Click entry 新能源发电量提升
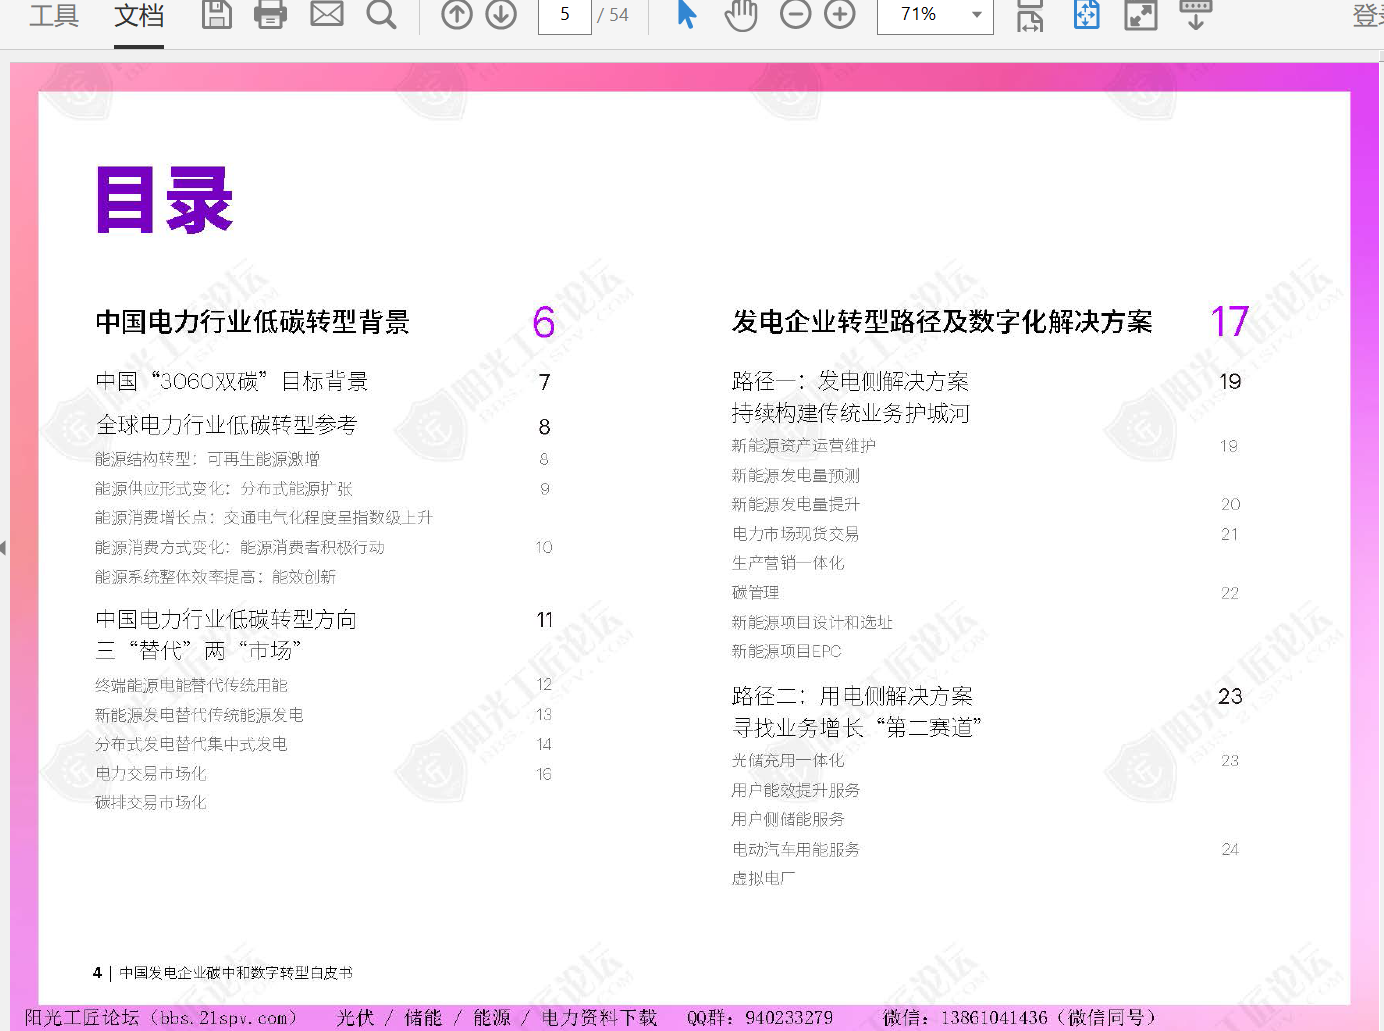 (x=796, y=505)
